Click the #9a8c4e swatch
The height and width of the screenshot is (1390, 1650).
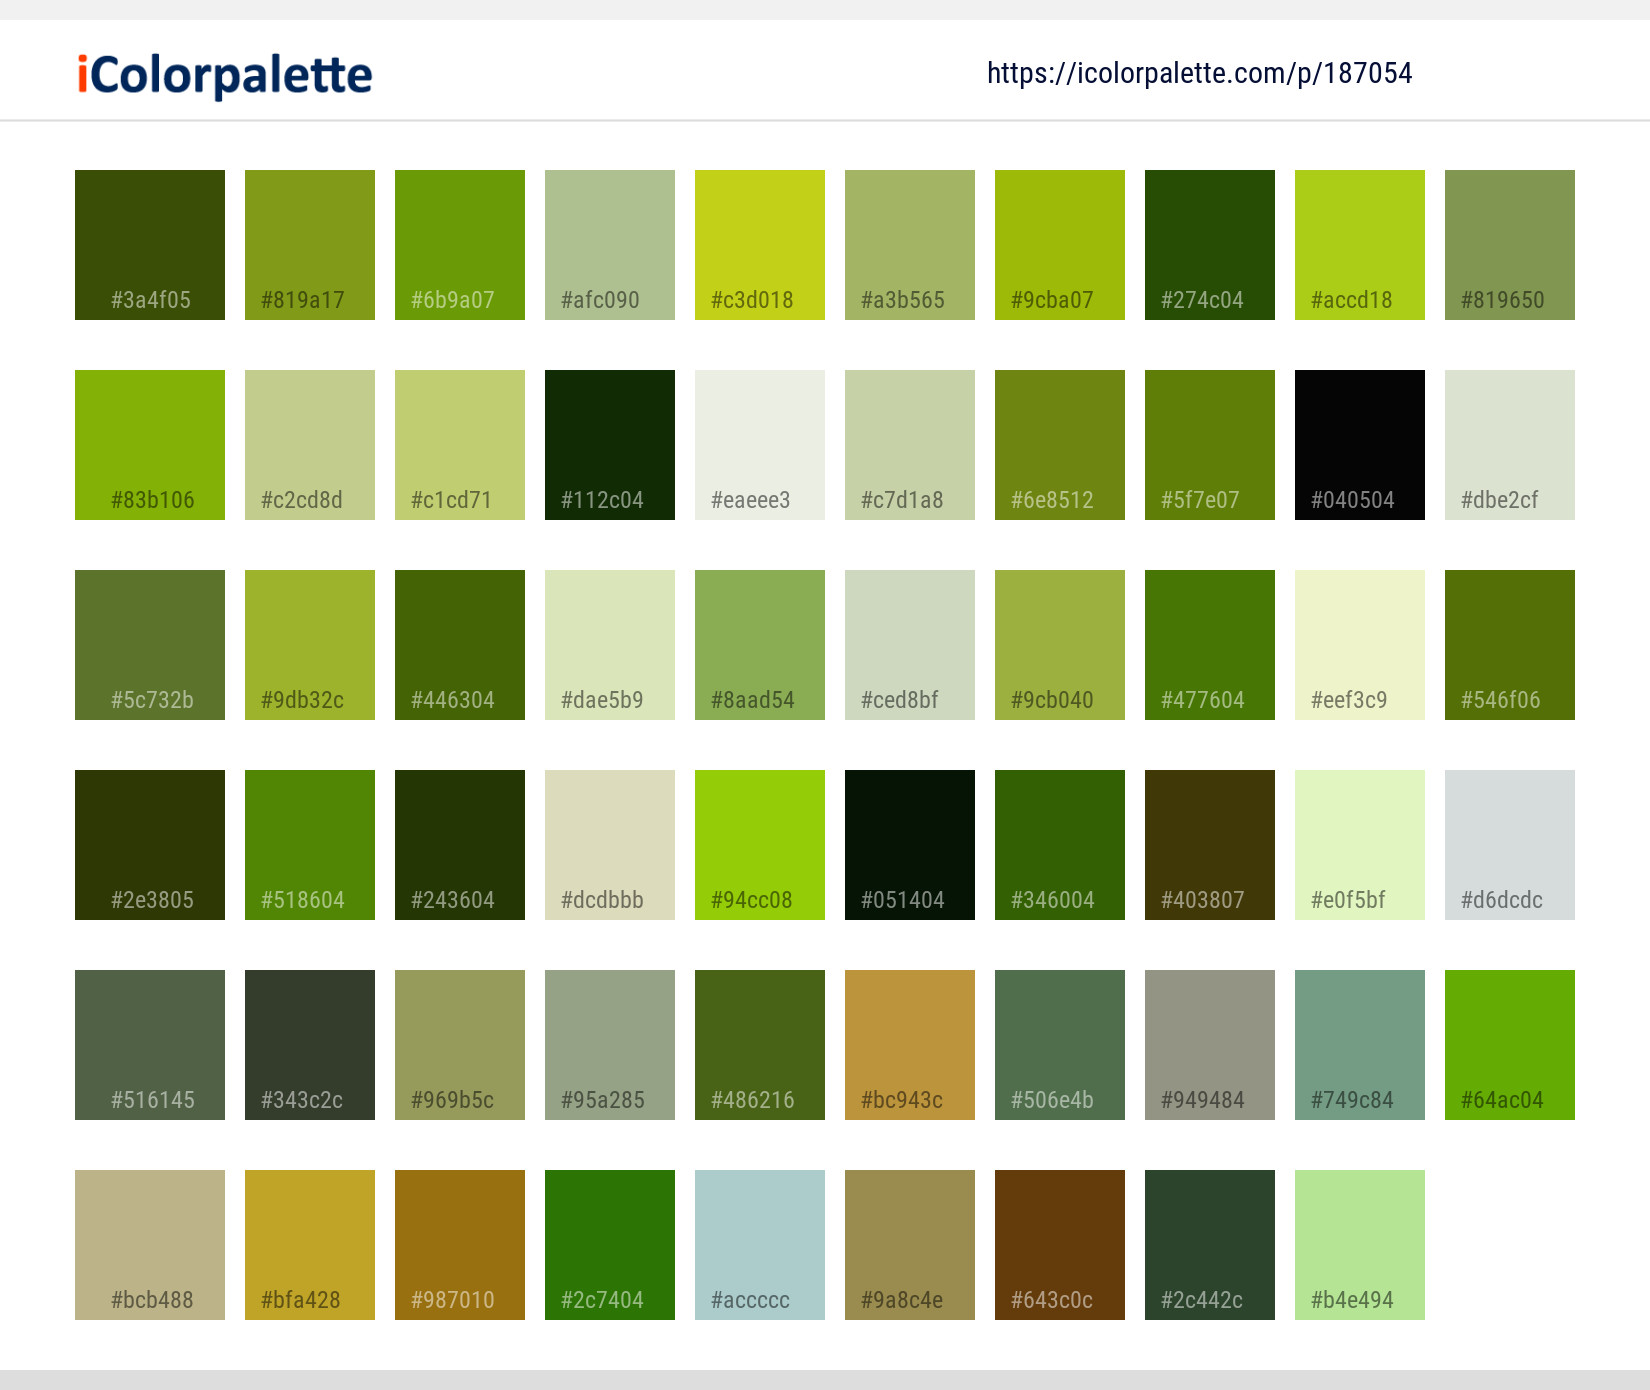coord(910,1245)
